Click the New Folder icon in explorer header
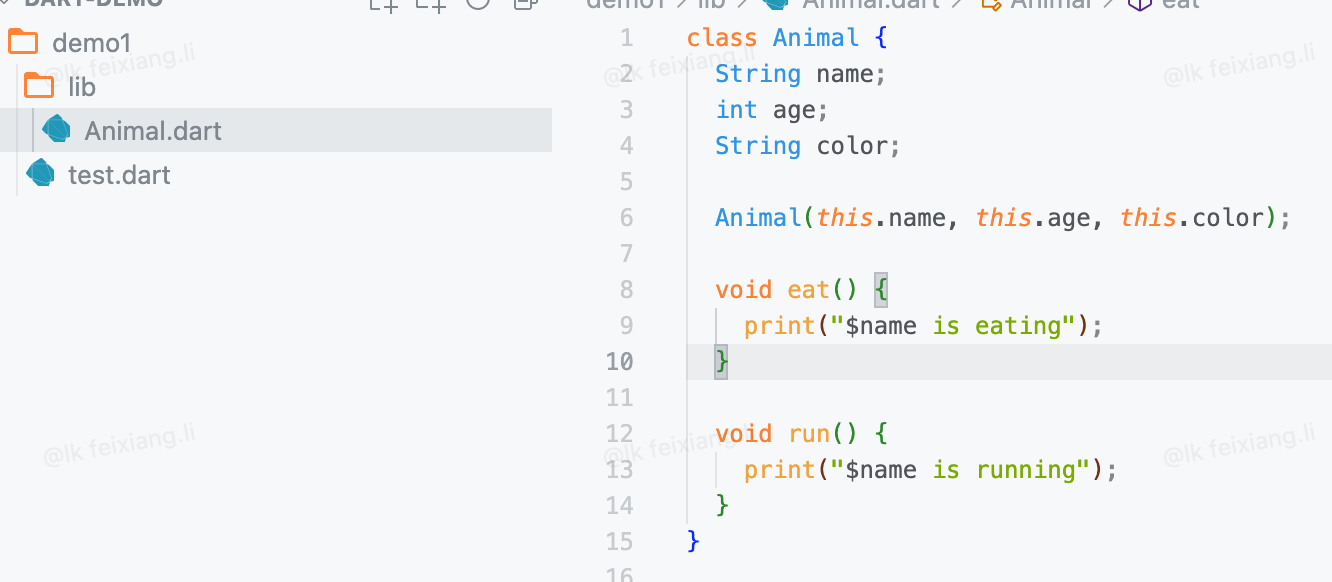This screenshot has width=1332, height=582. 431,3
